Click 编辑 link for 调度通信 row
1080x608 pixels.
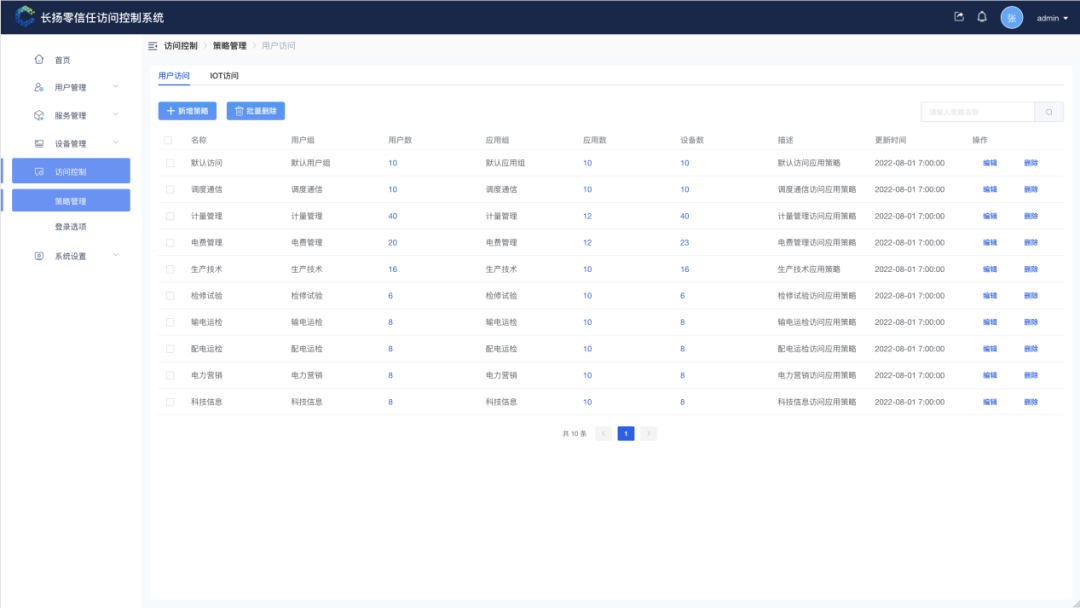[990, 189]
